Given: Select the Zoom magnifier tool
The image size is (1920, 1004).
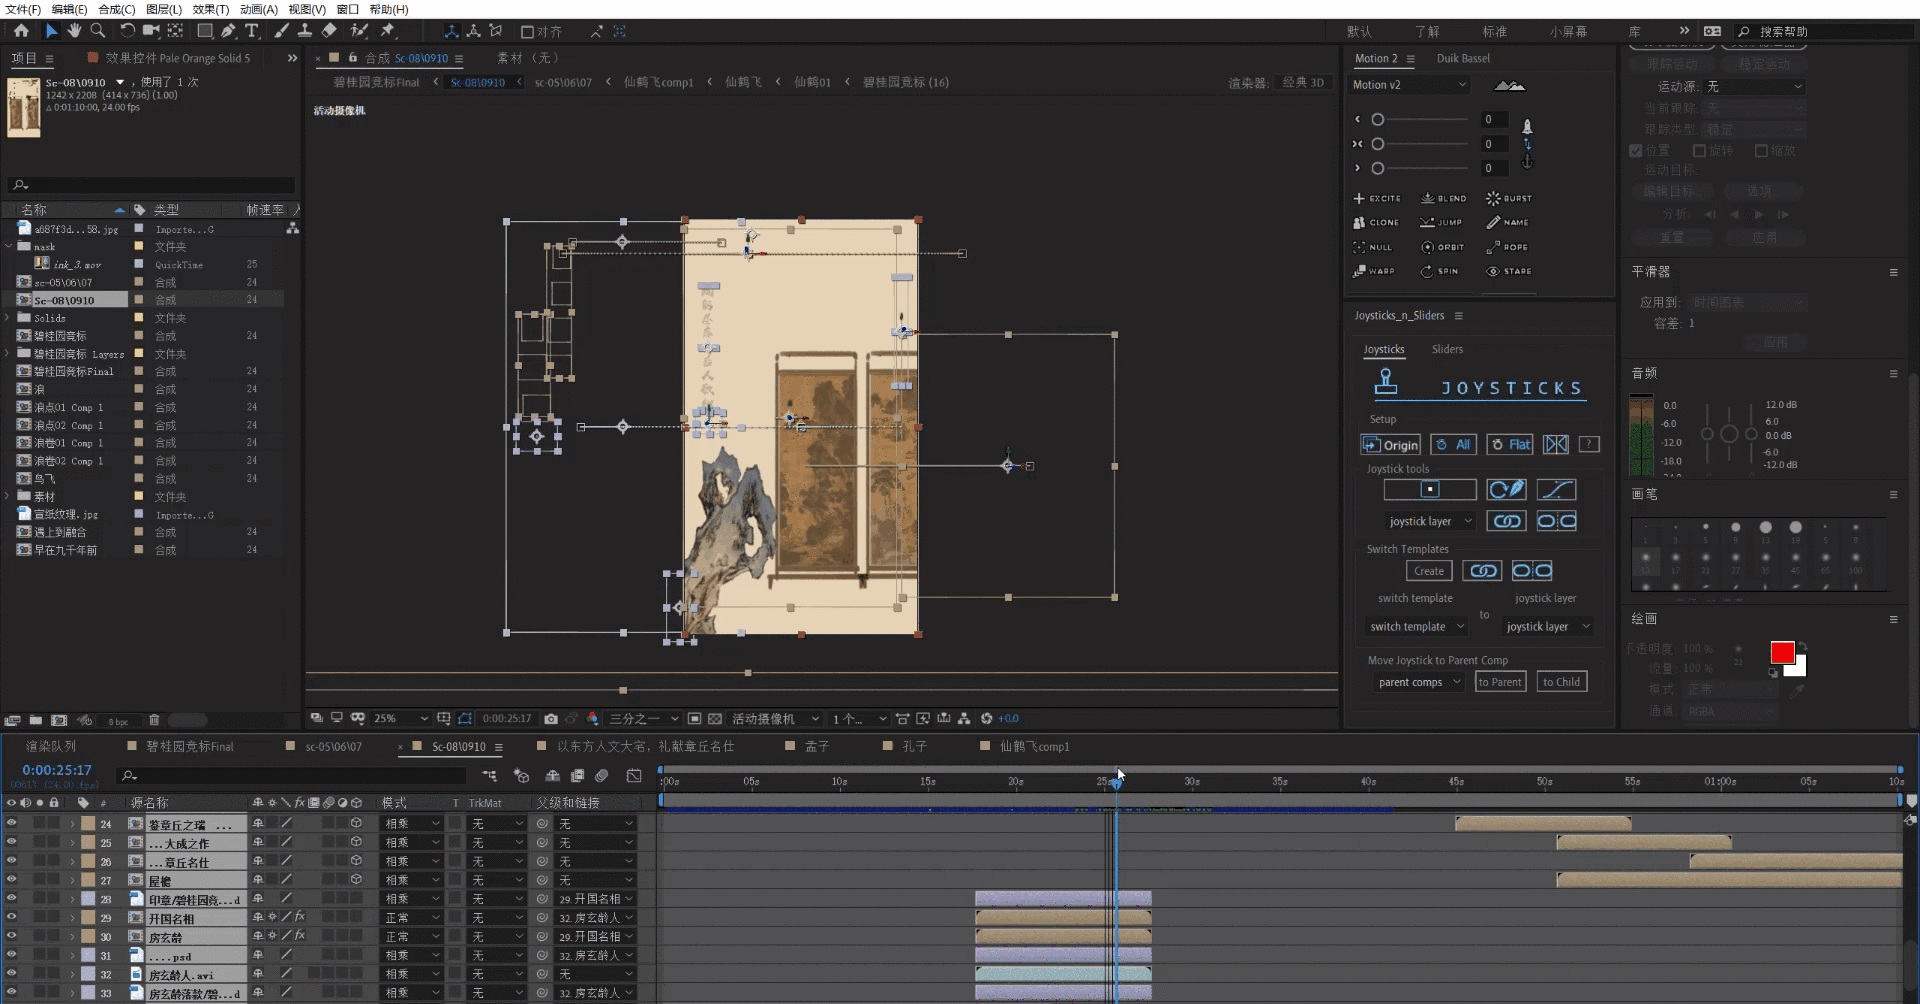Looking at the screenshot, I should pyautogui.click(x=98, y=31).
